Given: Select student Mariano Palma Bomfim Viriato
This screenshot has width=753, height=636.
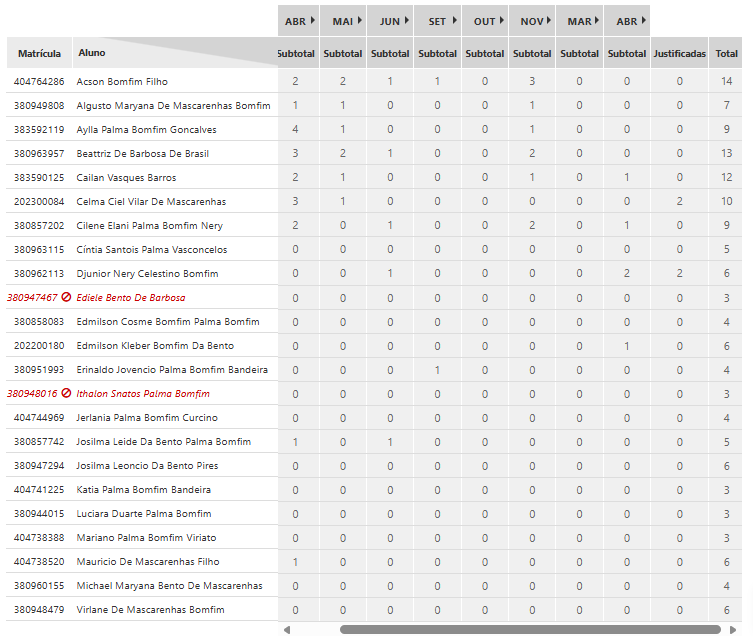Looking at the screenshot, I should (146, 538).
